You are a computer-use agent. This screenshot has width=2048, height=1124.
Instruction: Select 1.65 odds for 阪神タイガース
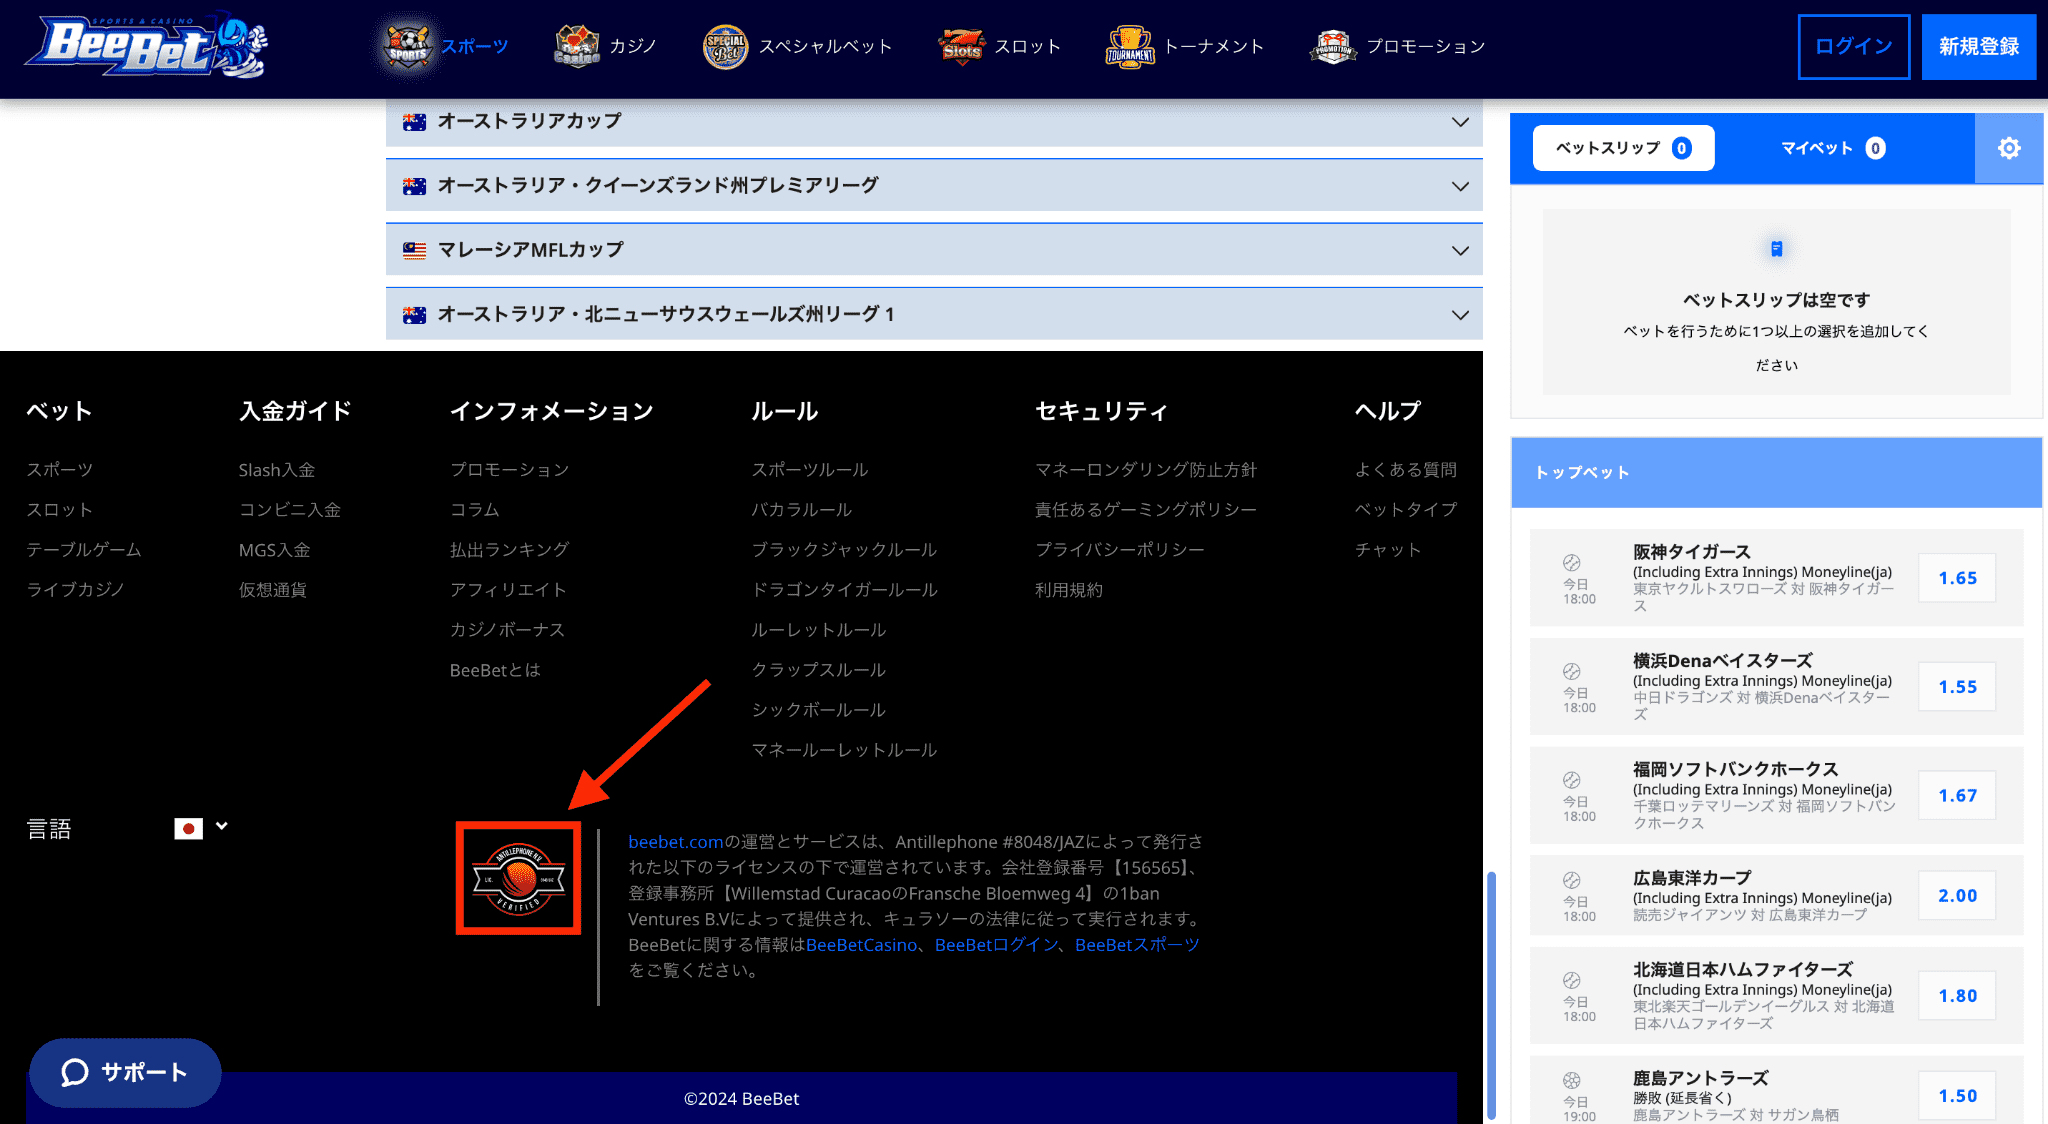pos(1957,578)
